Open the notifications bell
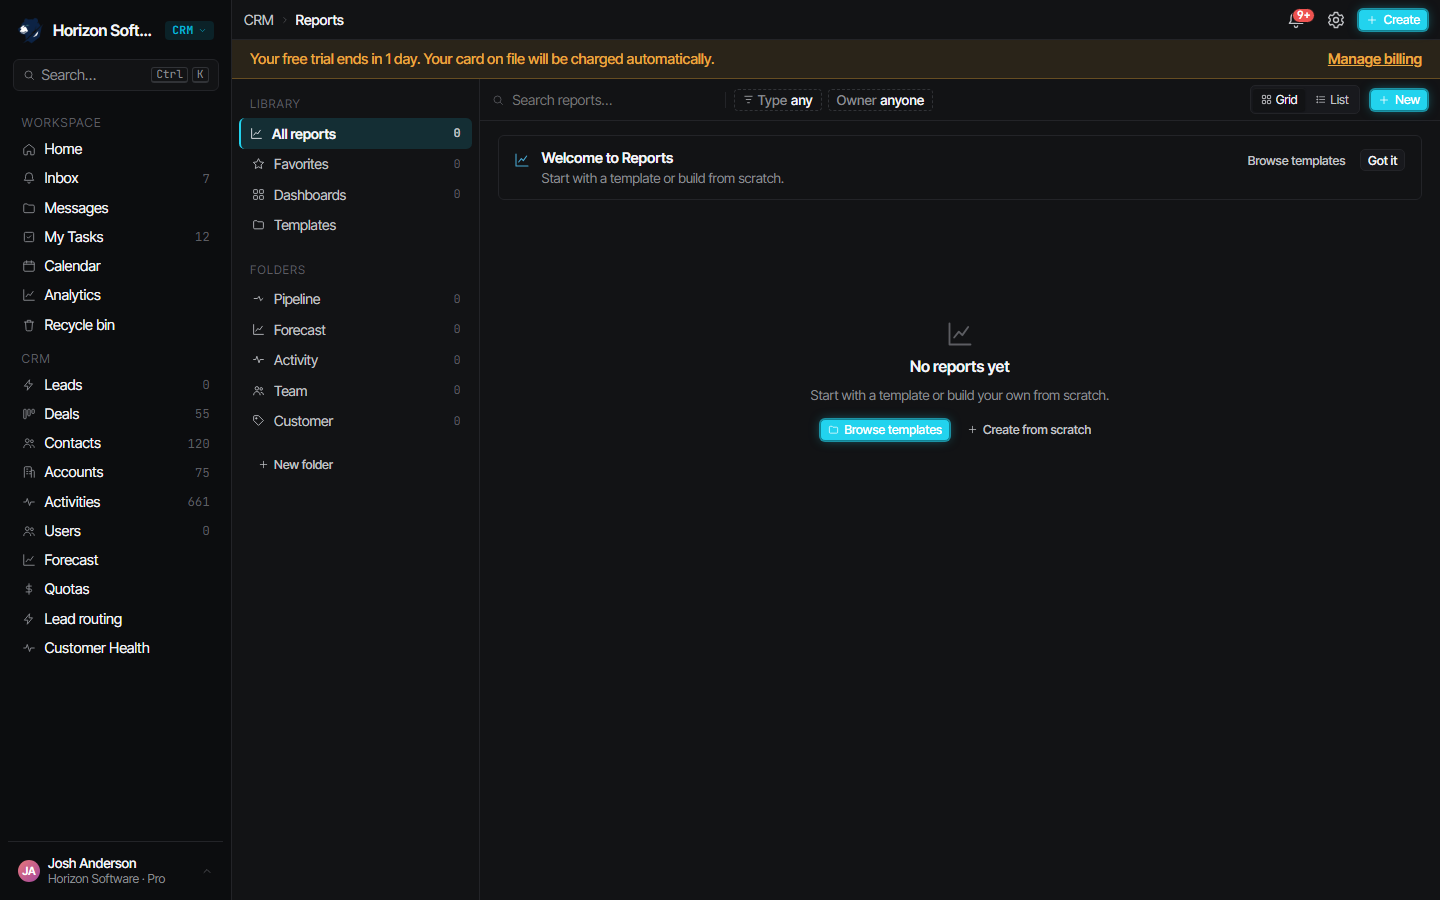Screen dimensions: 1440x900 coord(1297,20)
